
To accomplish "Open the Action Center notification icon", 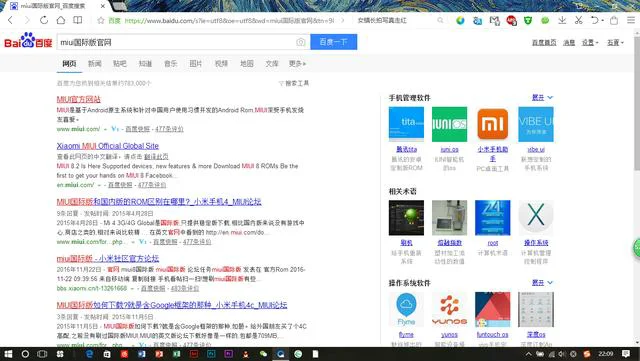I will pos(626,354).
